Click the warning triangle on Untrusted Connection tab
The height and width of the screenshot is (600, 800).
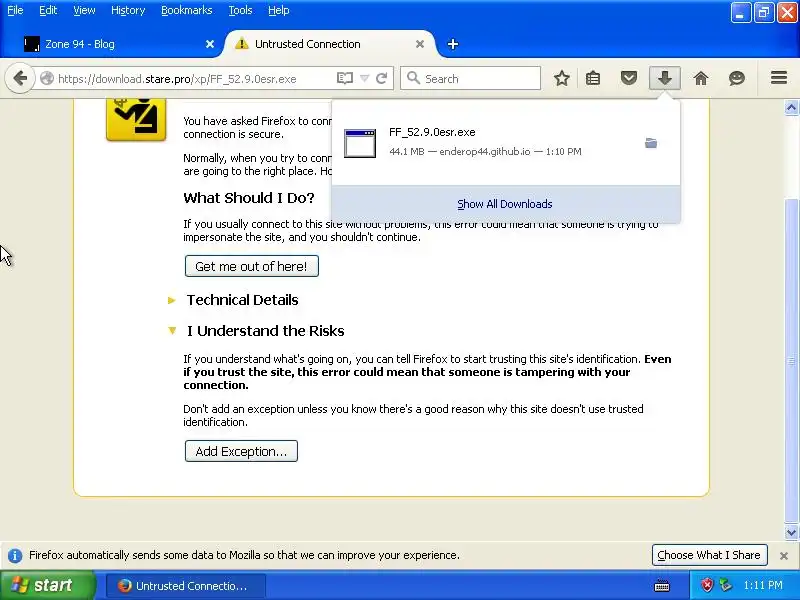(x=241, y=44)
